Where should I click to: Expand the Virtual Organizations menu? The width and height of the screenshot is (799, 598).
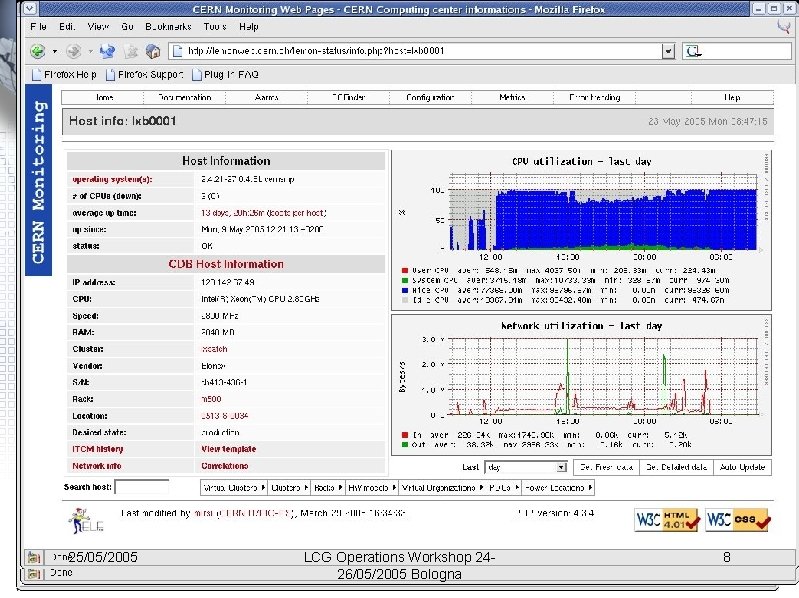click(442, 488)
